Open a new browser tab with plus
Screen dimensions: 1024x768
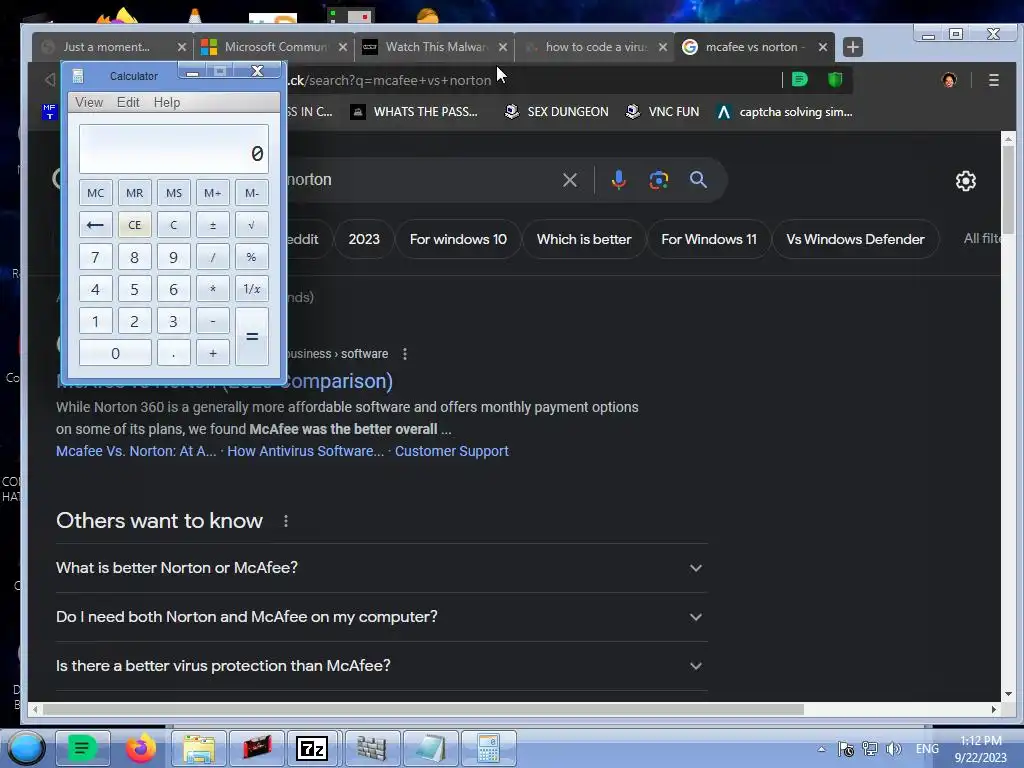852,47
